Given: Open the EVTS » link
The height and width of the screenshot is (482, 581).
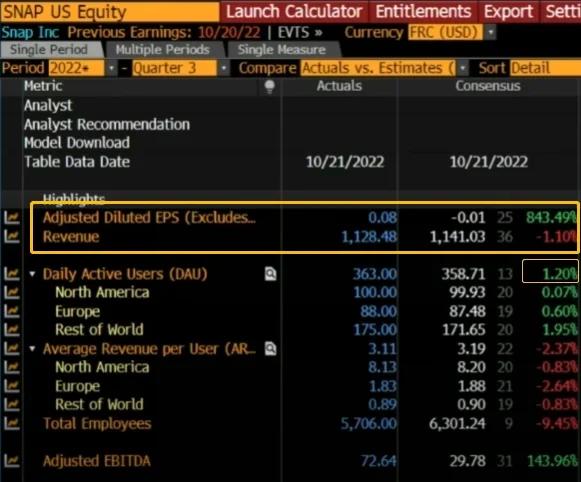Looking at the screenshot, I should pos(300,33).
